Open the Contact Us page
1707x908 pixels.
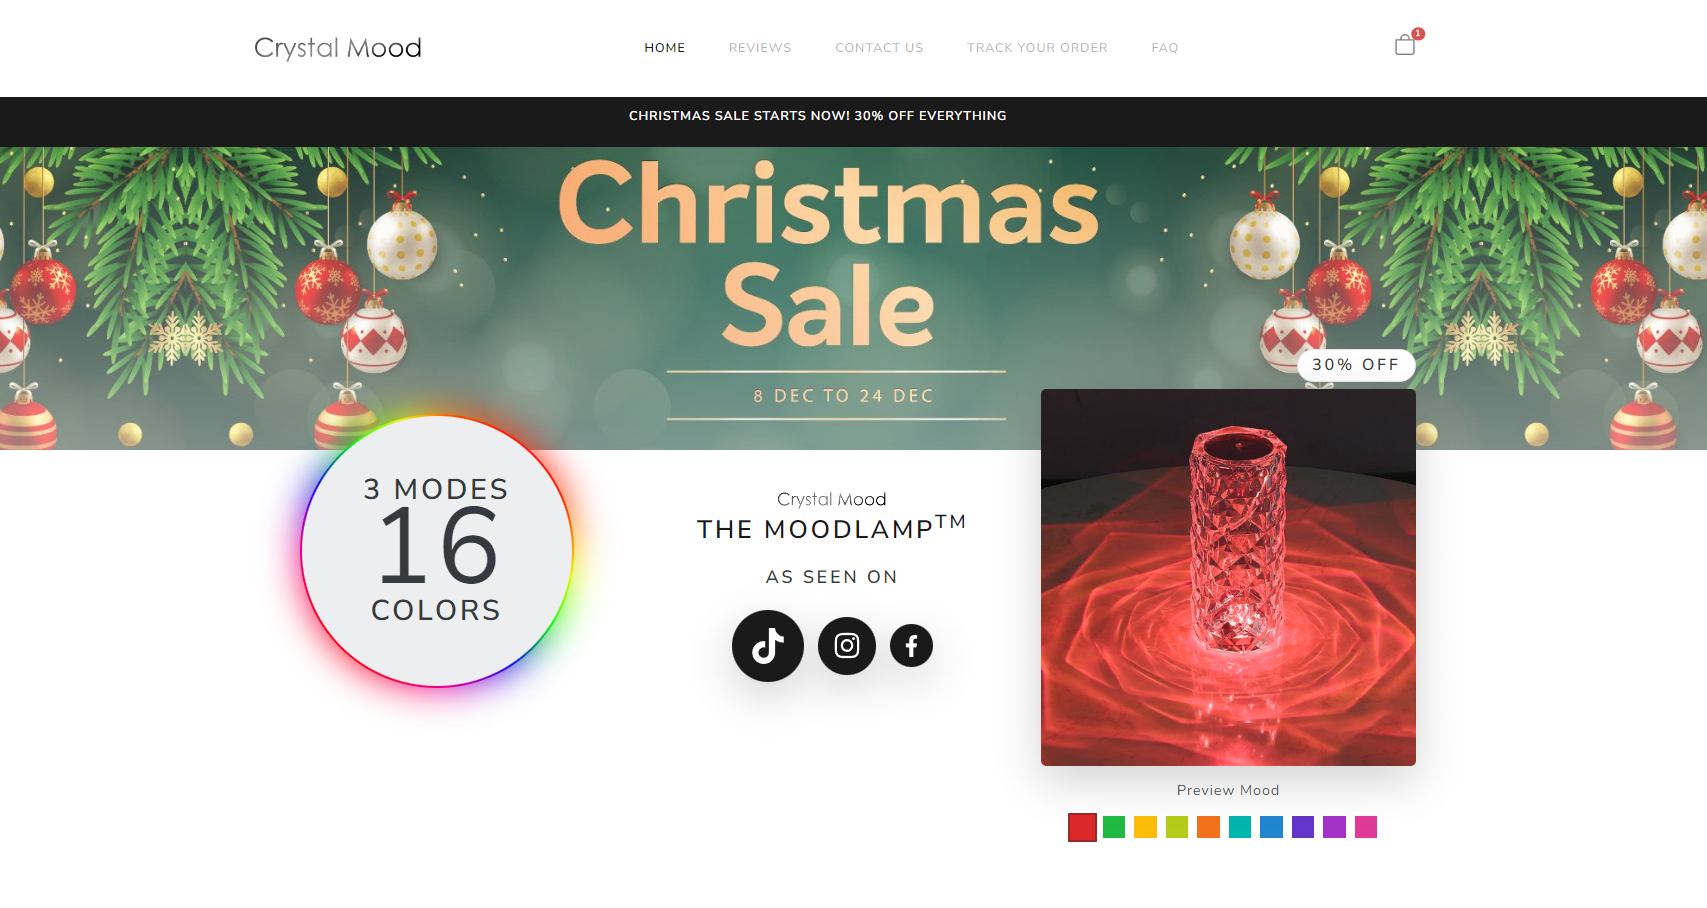pyautogui.click(x=879, y=48)
